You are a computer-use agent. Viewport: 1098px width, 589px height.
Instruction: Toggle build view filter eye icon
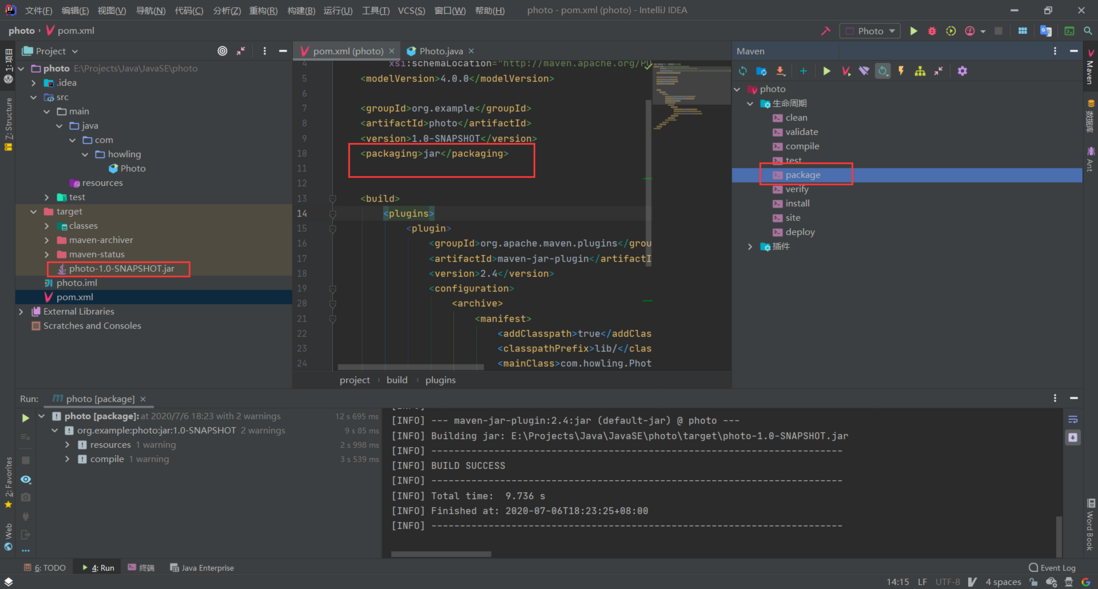click(x=26, y=480)
